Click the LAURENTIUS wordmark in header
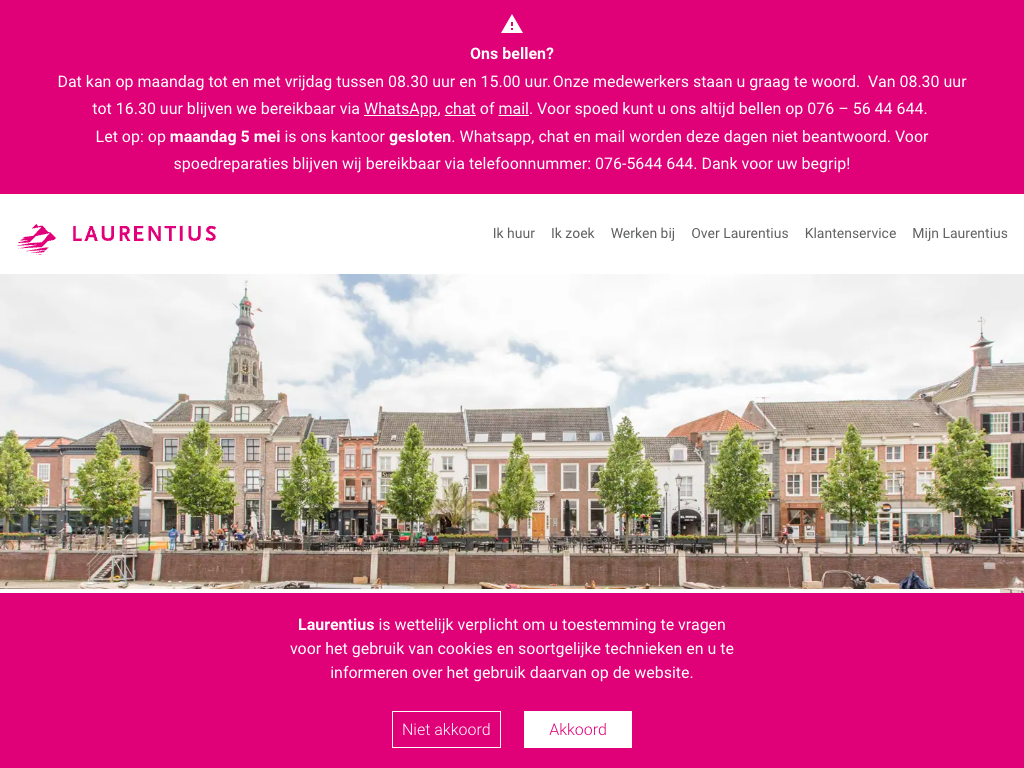This screenshot has height=768, width=1024. [144, 234]
